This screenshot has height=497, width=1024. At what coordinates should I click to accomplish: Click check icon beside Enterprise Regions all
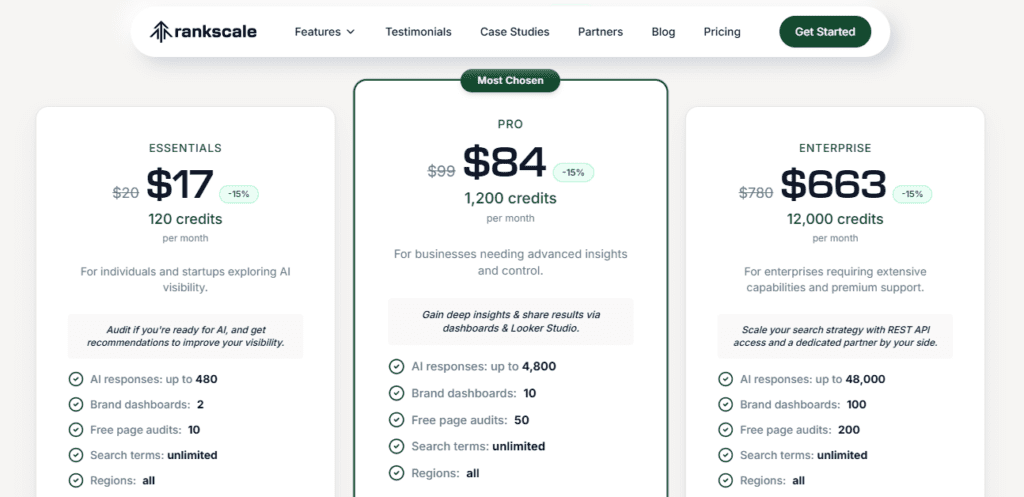coord(726,480)
